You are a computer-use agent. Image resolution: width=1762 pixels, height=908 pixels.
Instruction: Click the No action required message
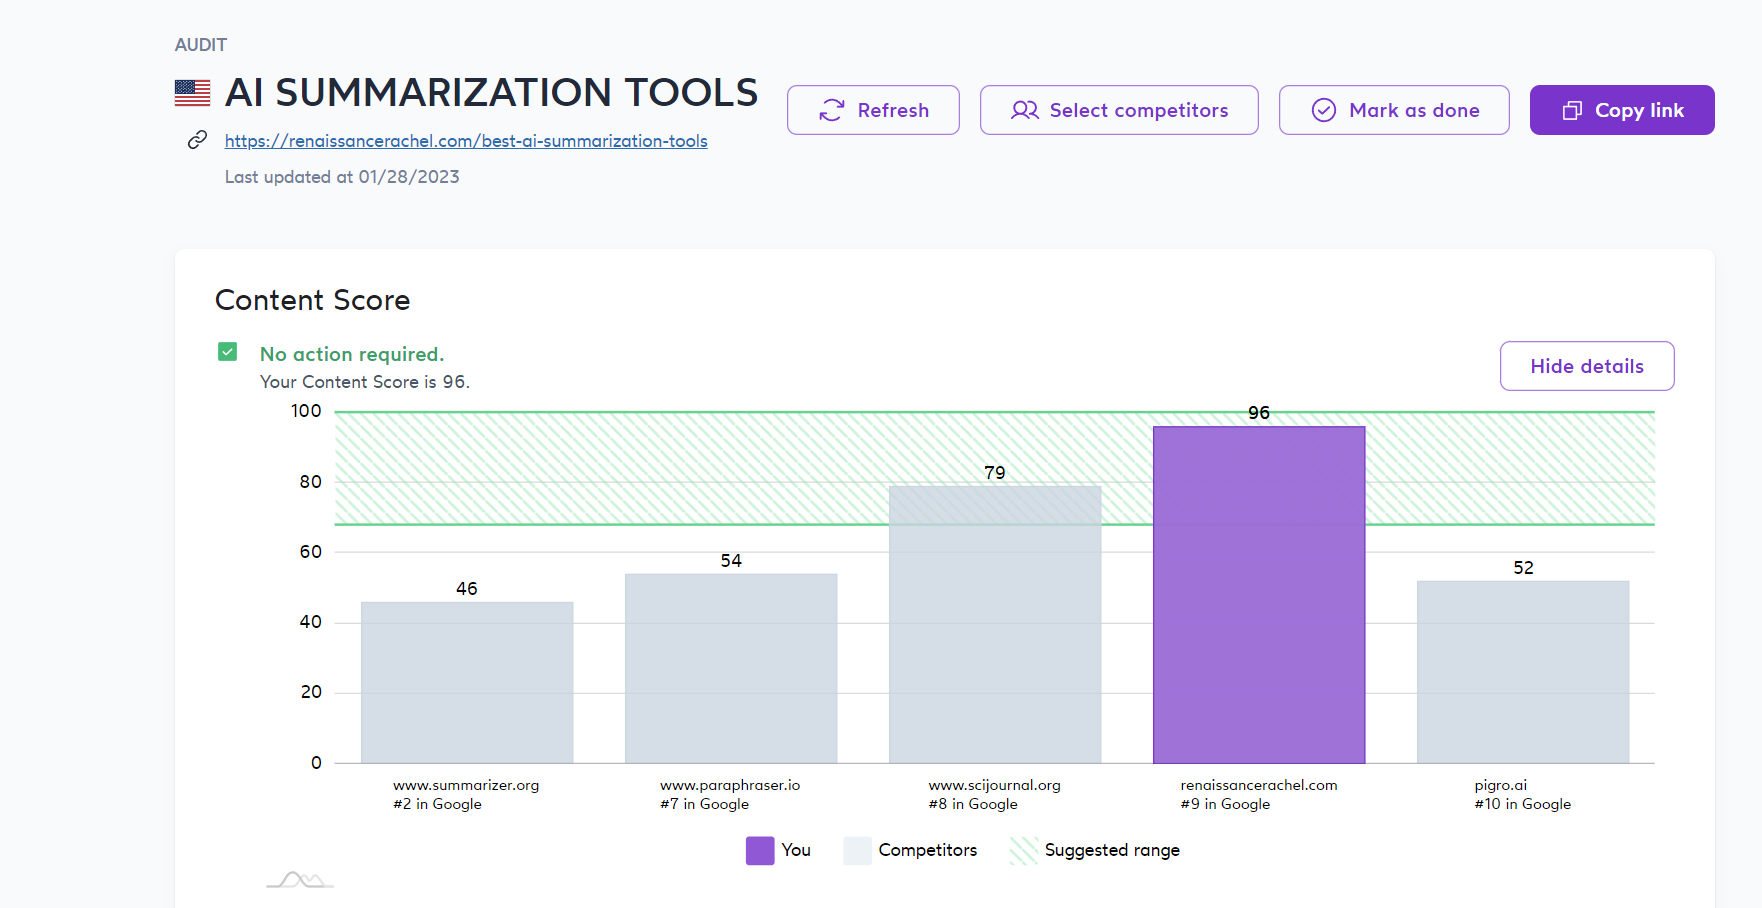[x=352, y=354]
